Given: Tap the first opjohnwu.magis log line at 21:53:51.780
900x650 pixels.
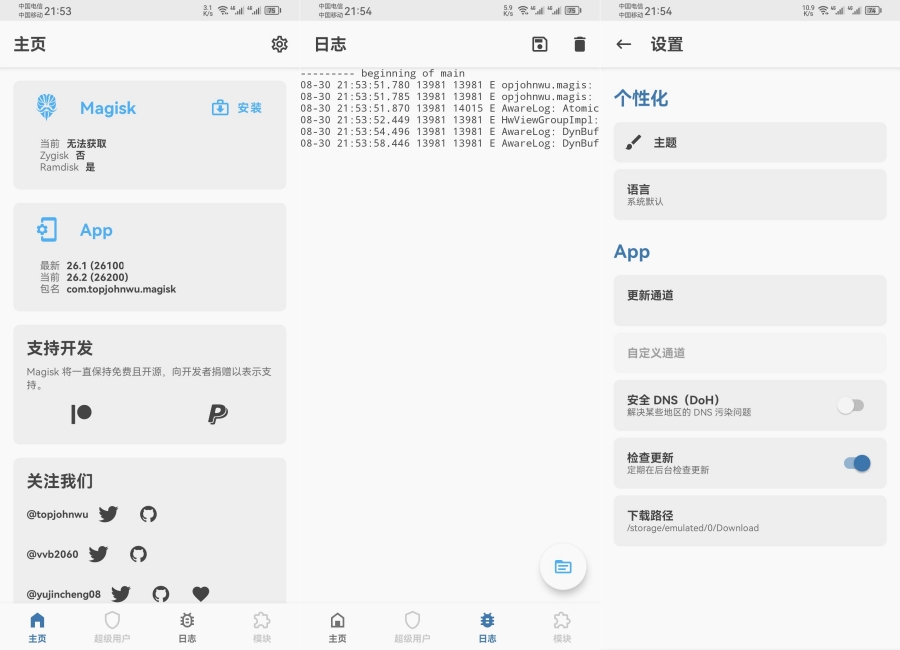Looking at the screenshot, I should tap(449, 85).
